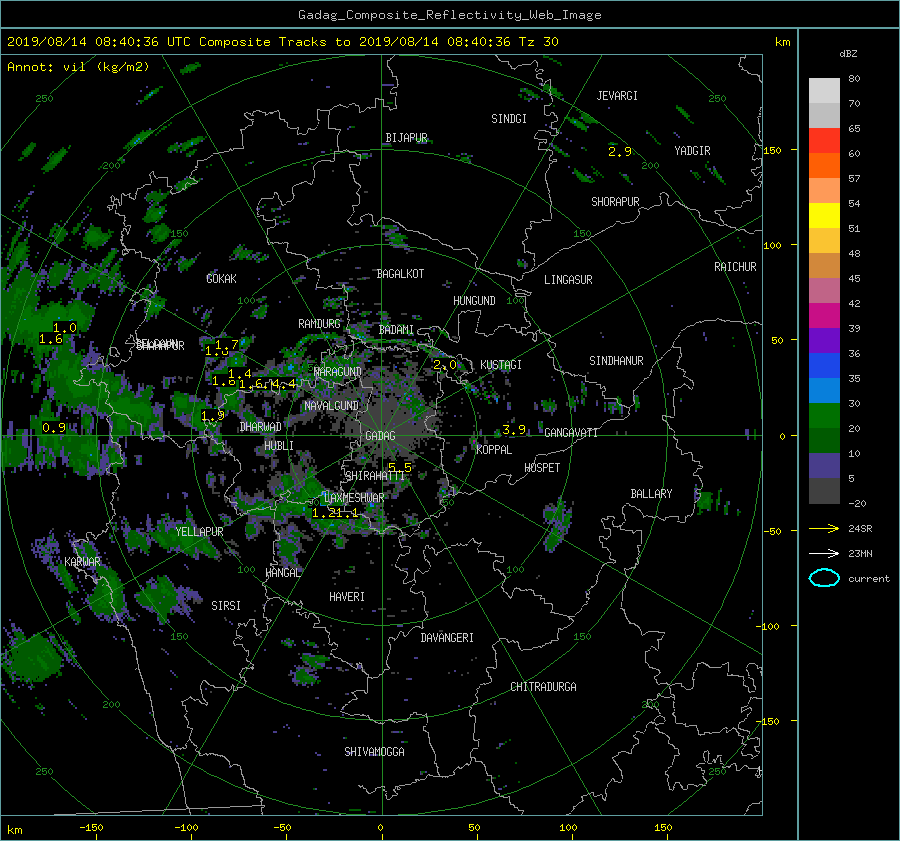Viewport: 900px width, 841px height.
Task: Select the green 30 dBZ color swatch
Action: [x=824, y=416]
